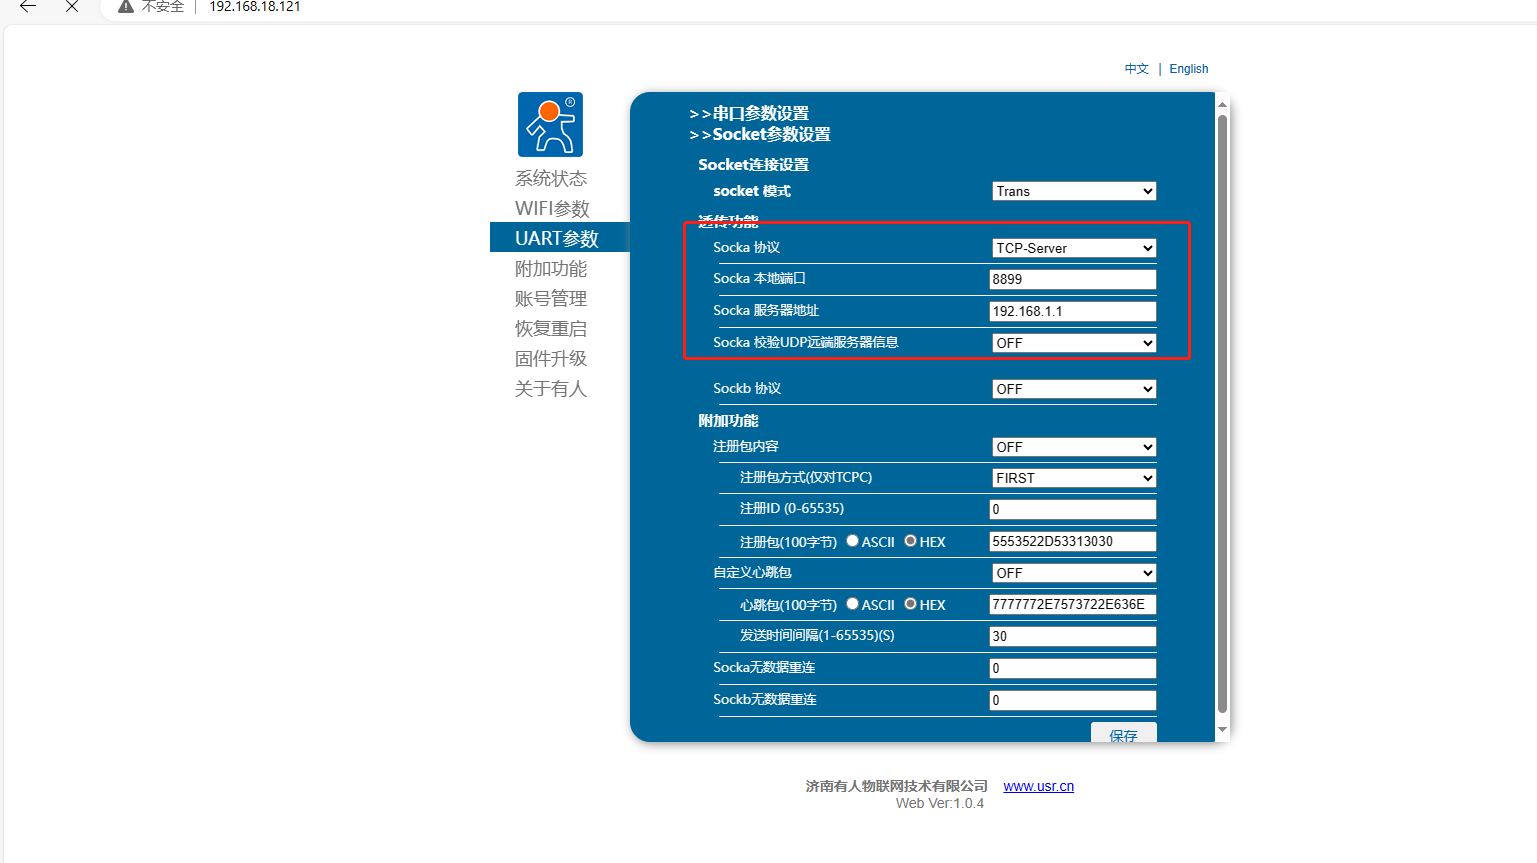Click the 保存 save button
This screenshot has height=863, width=1537.
[1123, 734]
